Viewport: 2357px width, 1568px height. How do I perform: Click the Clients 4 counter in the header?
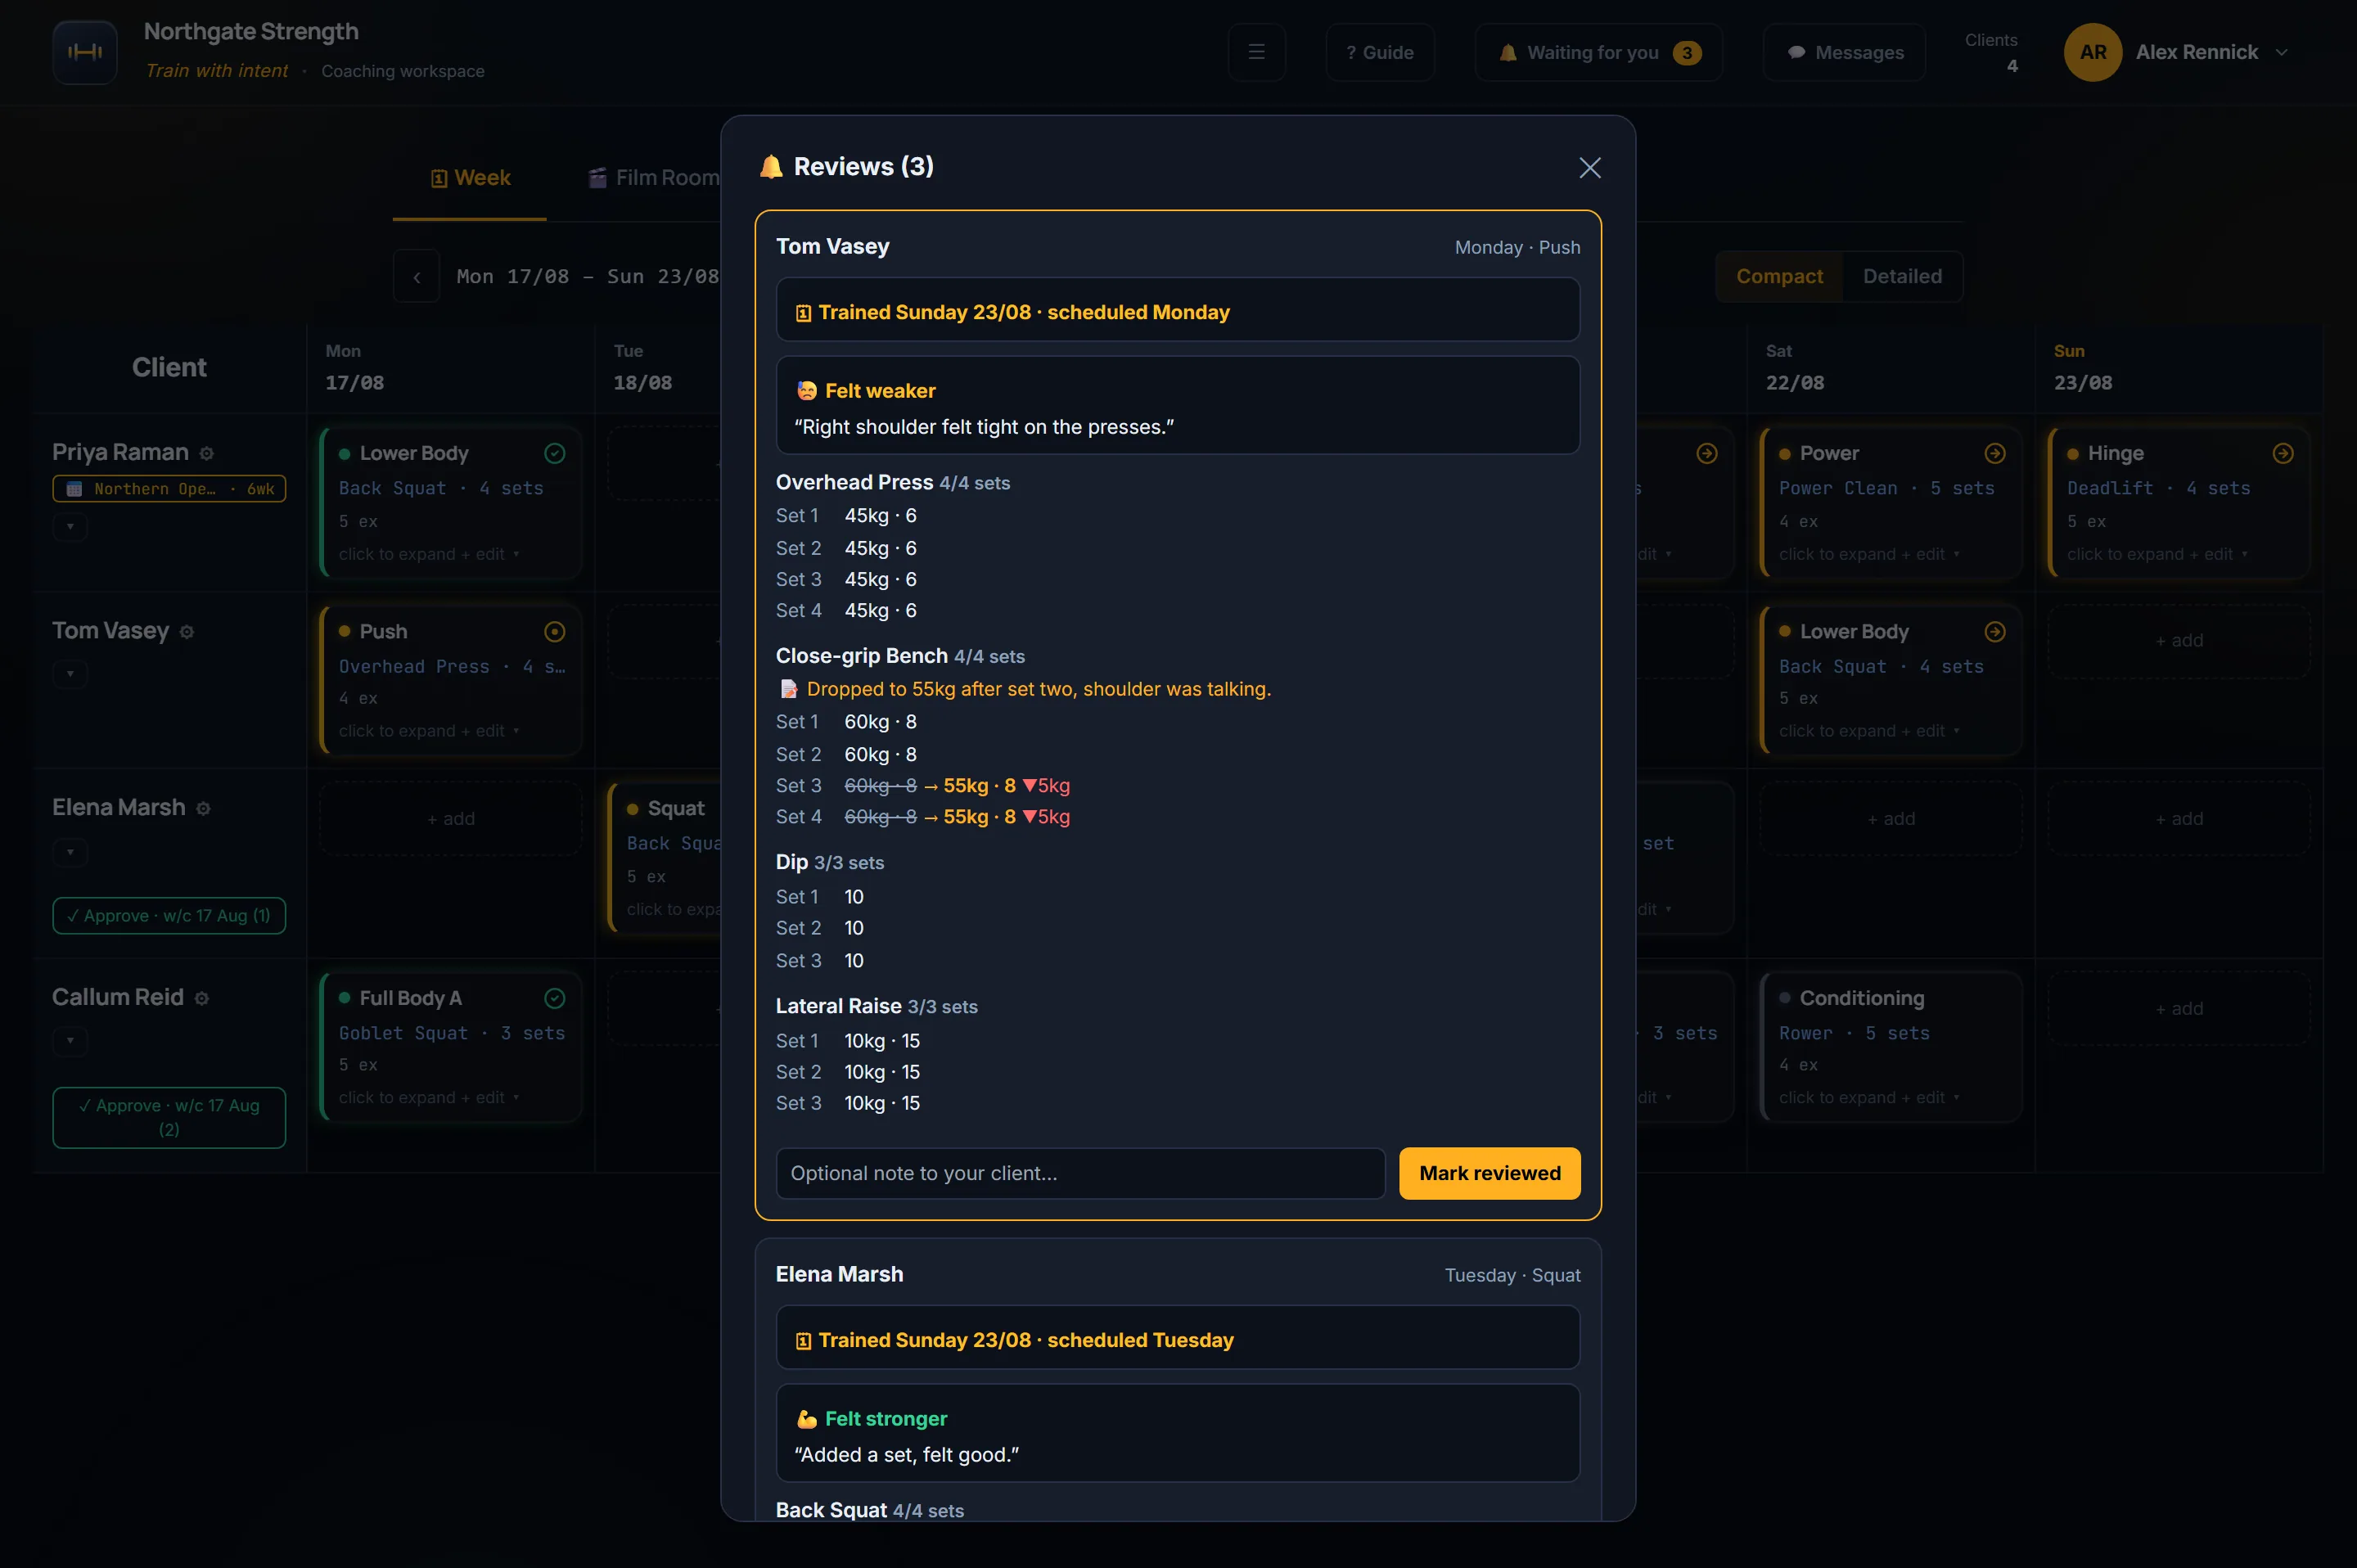(1991, 52)
